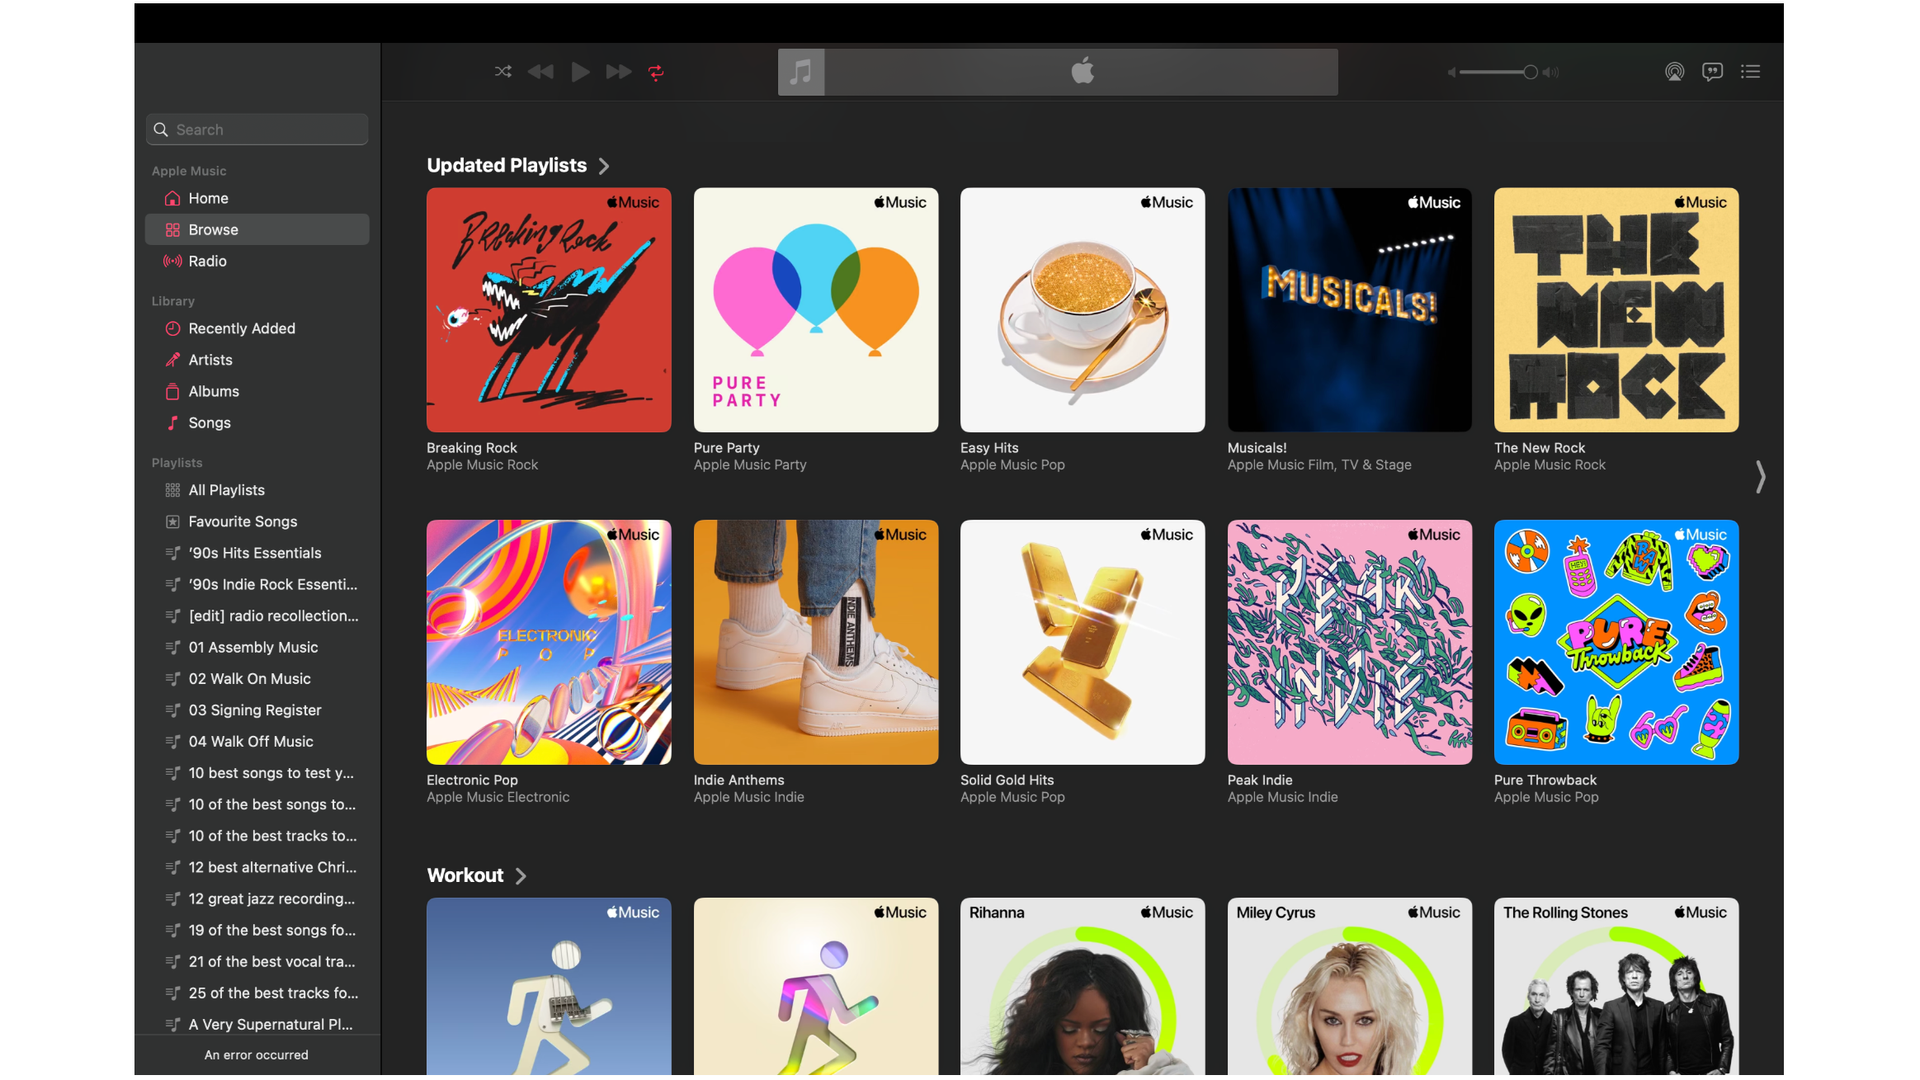Switch to the Browse section

(213, 229)
